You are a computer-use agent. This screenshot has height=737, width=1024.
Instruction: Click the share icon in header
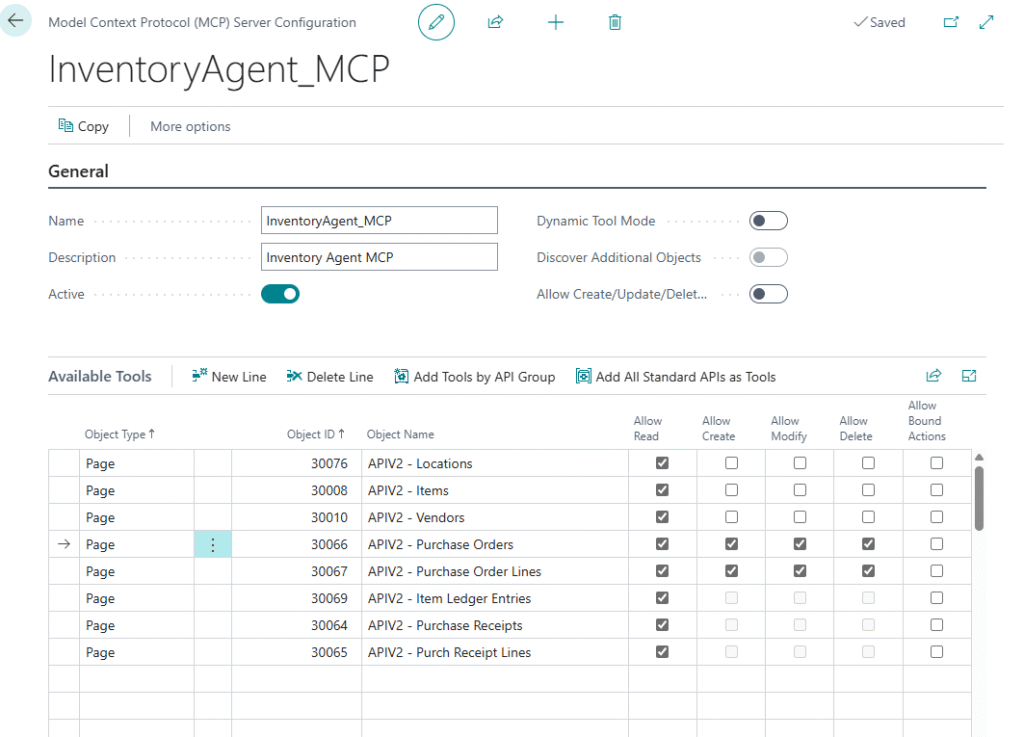point(495,22)
